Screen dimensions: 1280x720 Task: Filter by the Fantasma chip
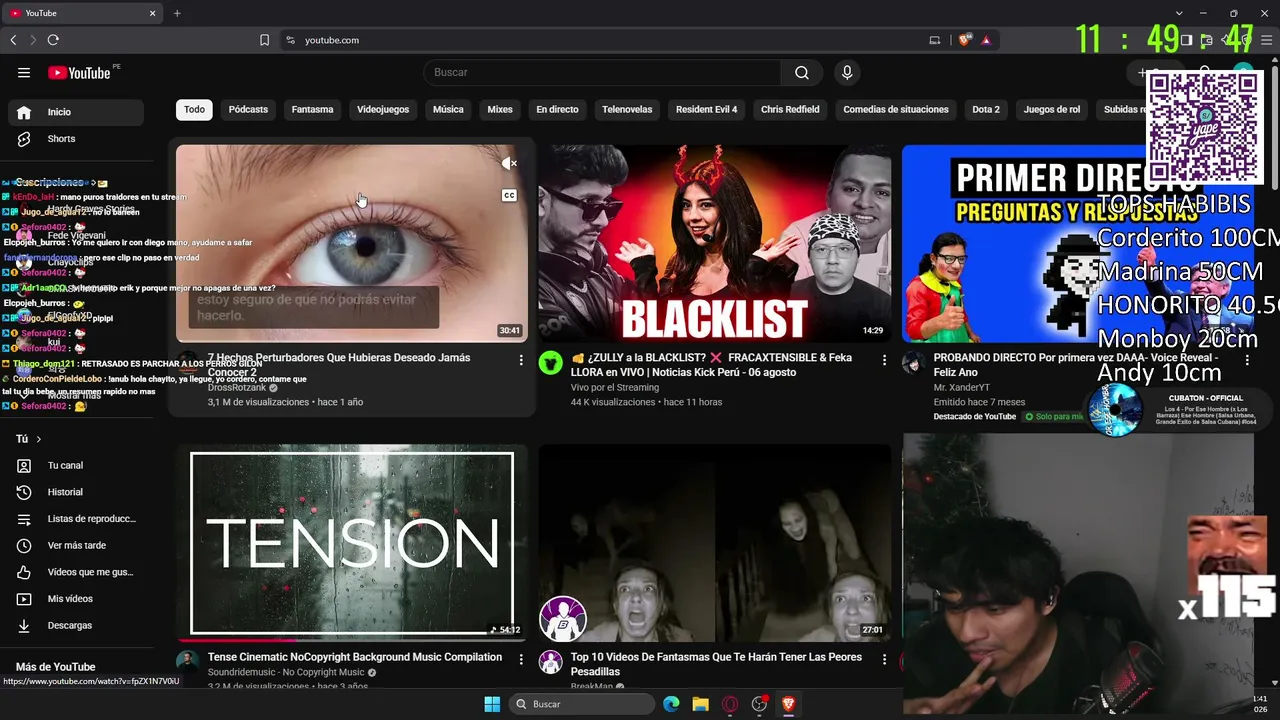point(313,110)
